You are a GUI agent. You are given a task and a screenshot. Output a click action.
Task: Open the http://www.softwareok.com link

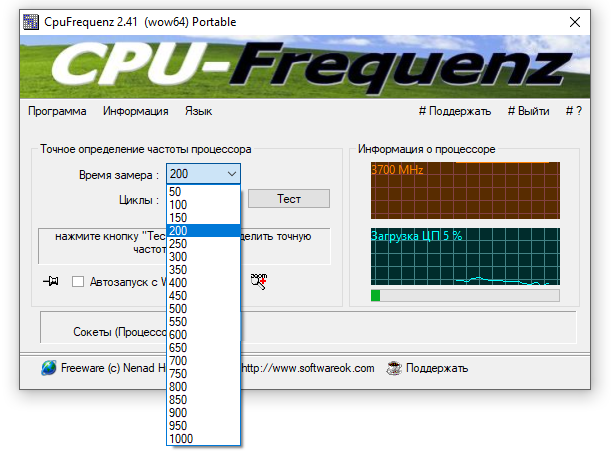[308, 368]
